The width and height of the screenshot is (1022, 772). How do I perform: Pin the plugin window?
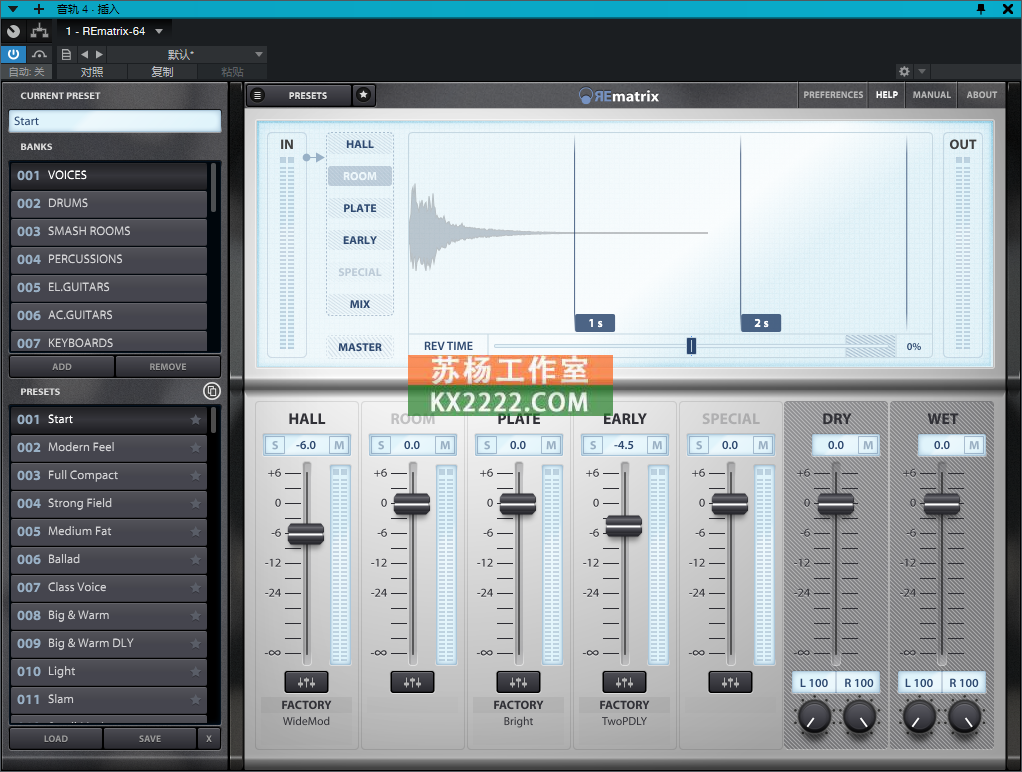click(981, 8)
